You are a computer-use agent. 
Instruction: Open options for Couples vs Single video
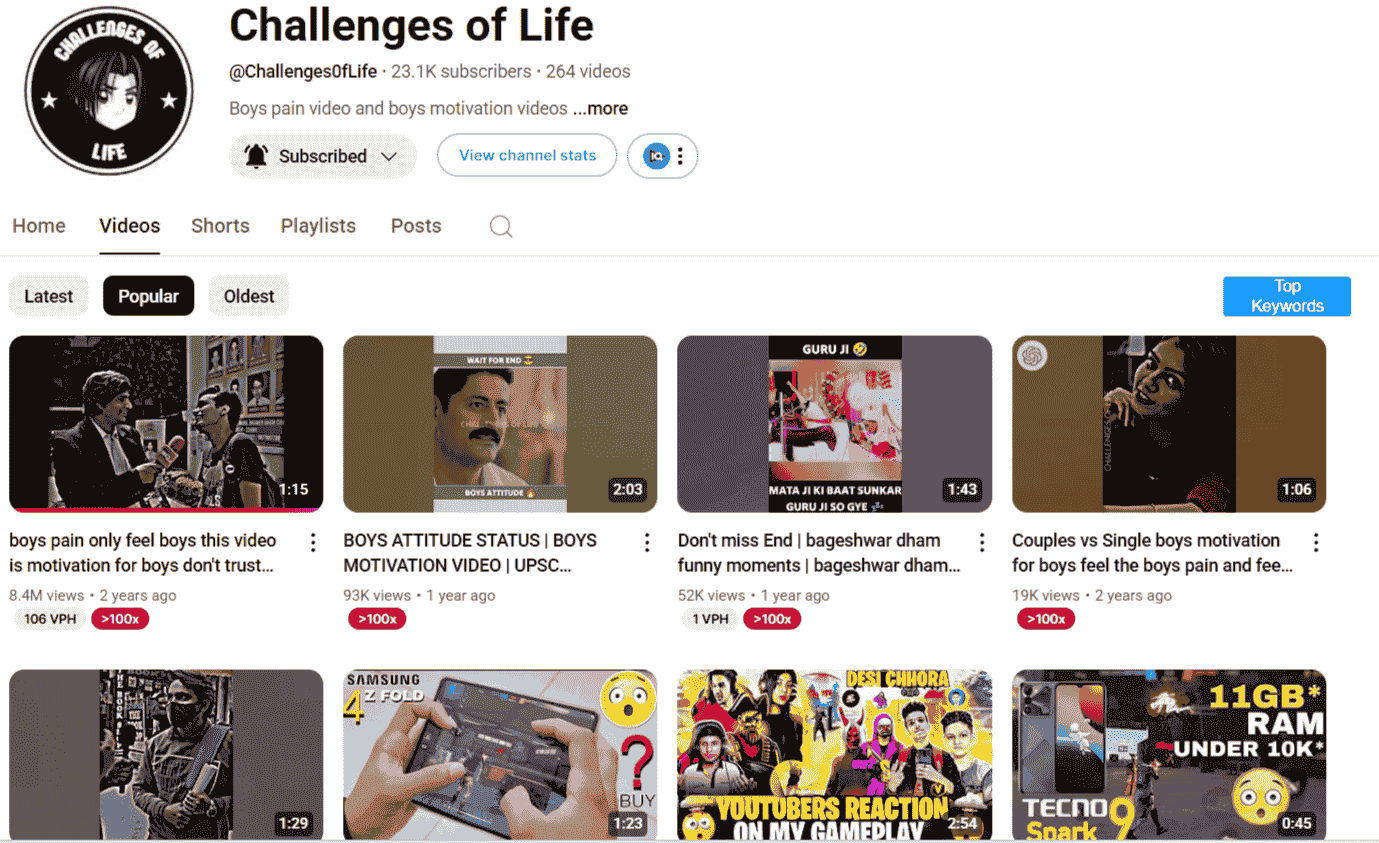pyautogui.click(x=1316, y=542)
